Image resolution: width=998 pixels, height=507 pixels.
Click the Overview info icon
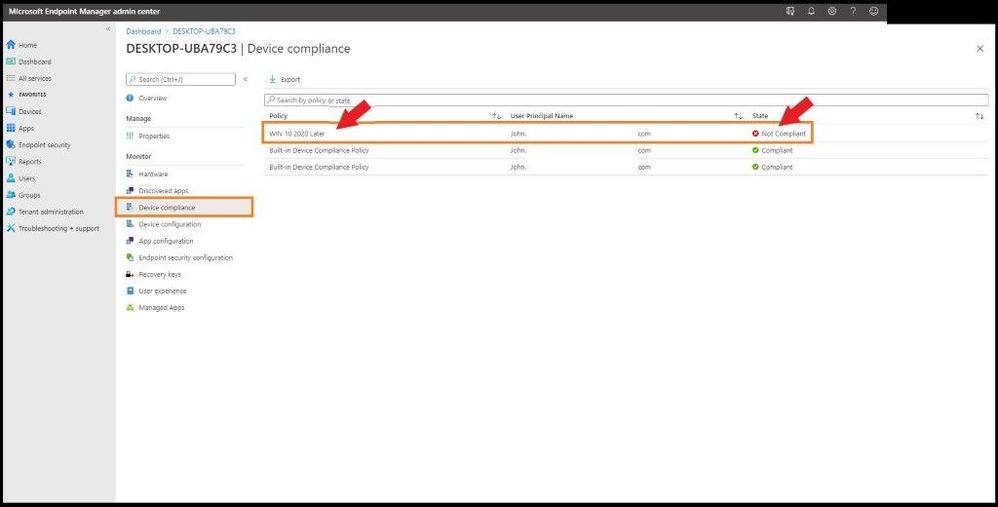[130, 98]
